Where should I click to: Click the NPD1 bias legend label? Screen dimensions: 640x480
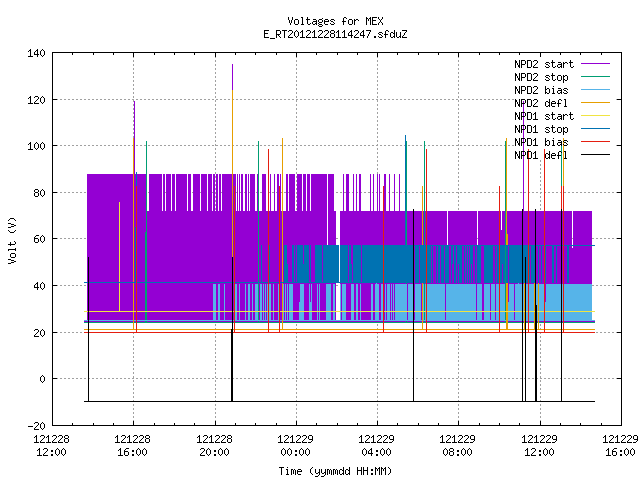click(x=541, y=142)
